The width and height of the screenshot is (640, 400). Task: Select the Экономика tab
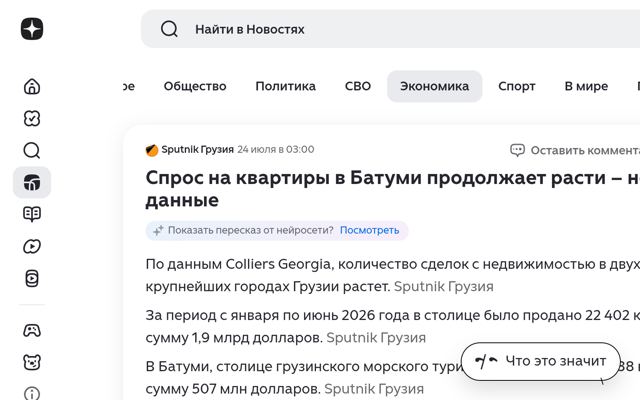click(x=435, y=86)
